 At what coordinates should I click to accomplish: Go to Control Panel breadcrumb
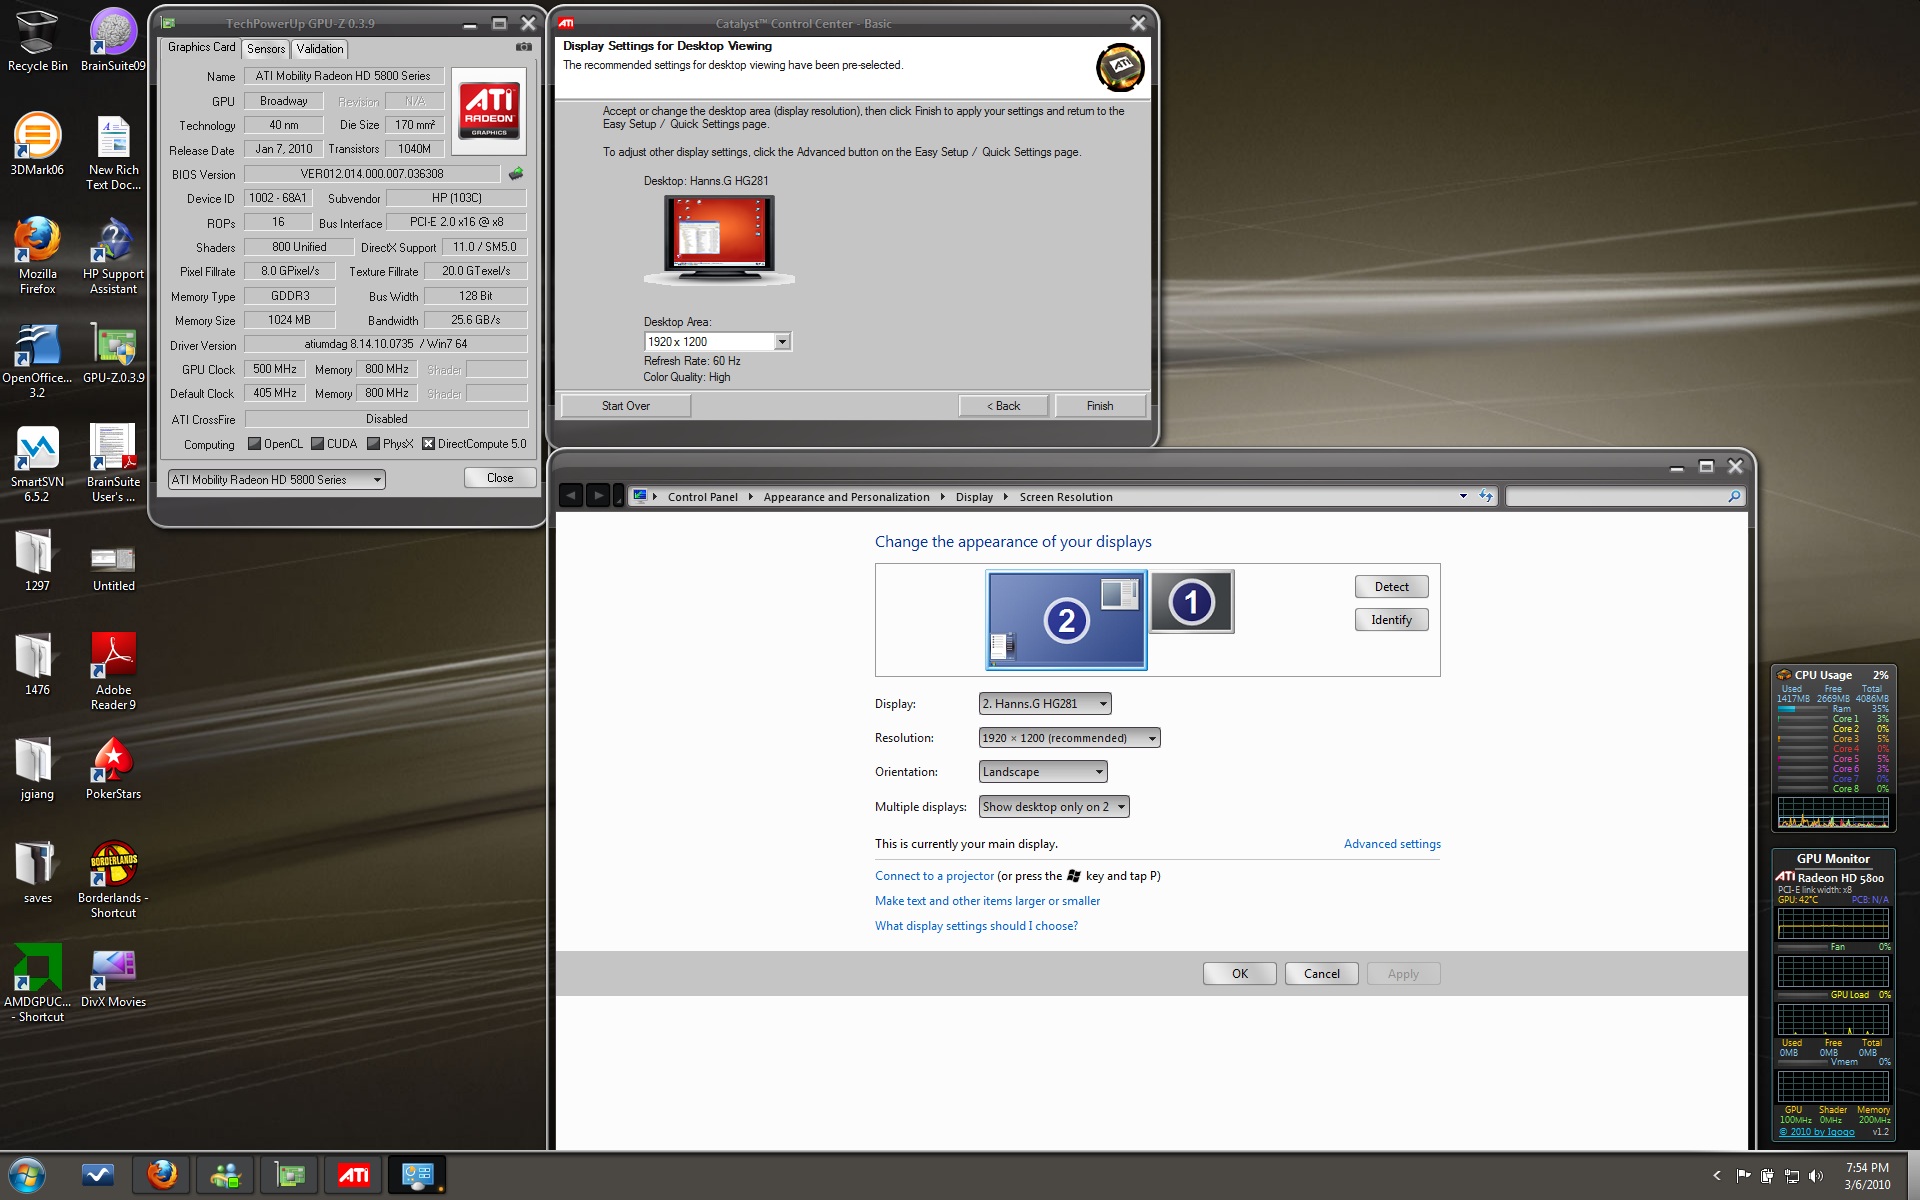click(702, 497)
